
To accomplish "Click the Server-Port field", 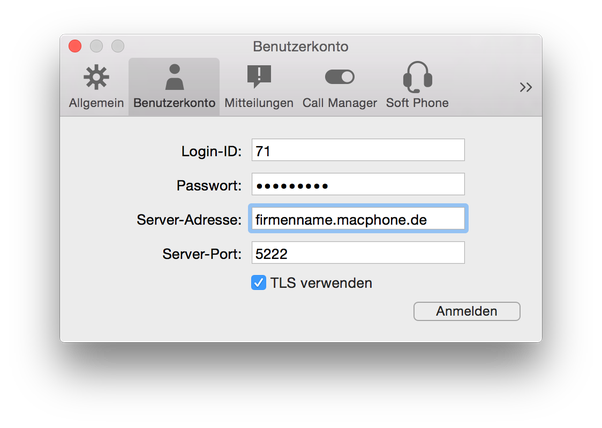I will [x=358, y=253].
